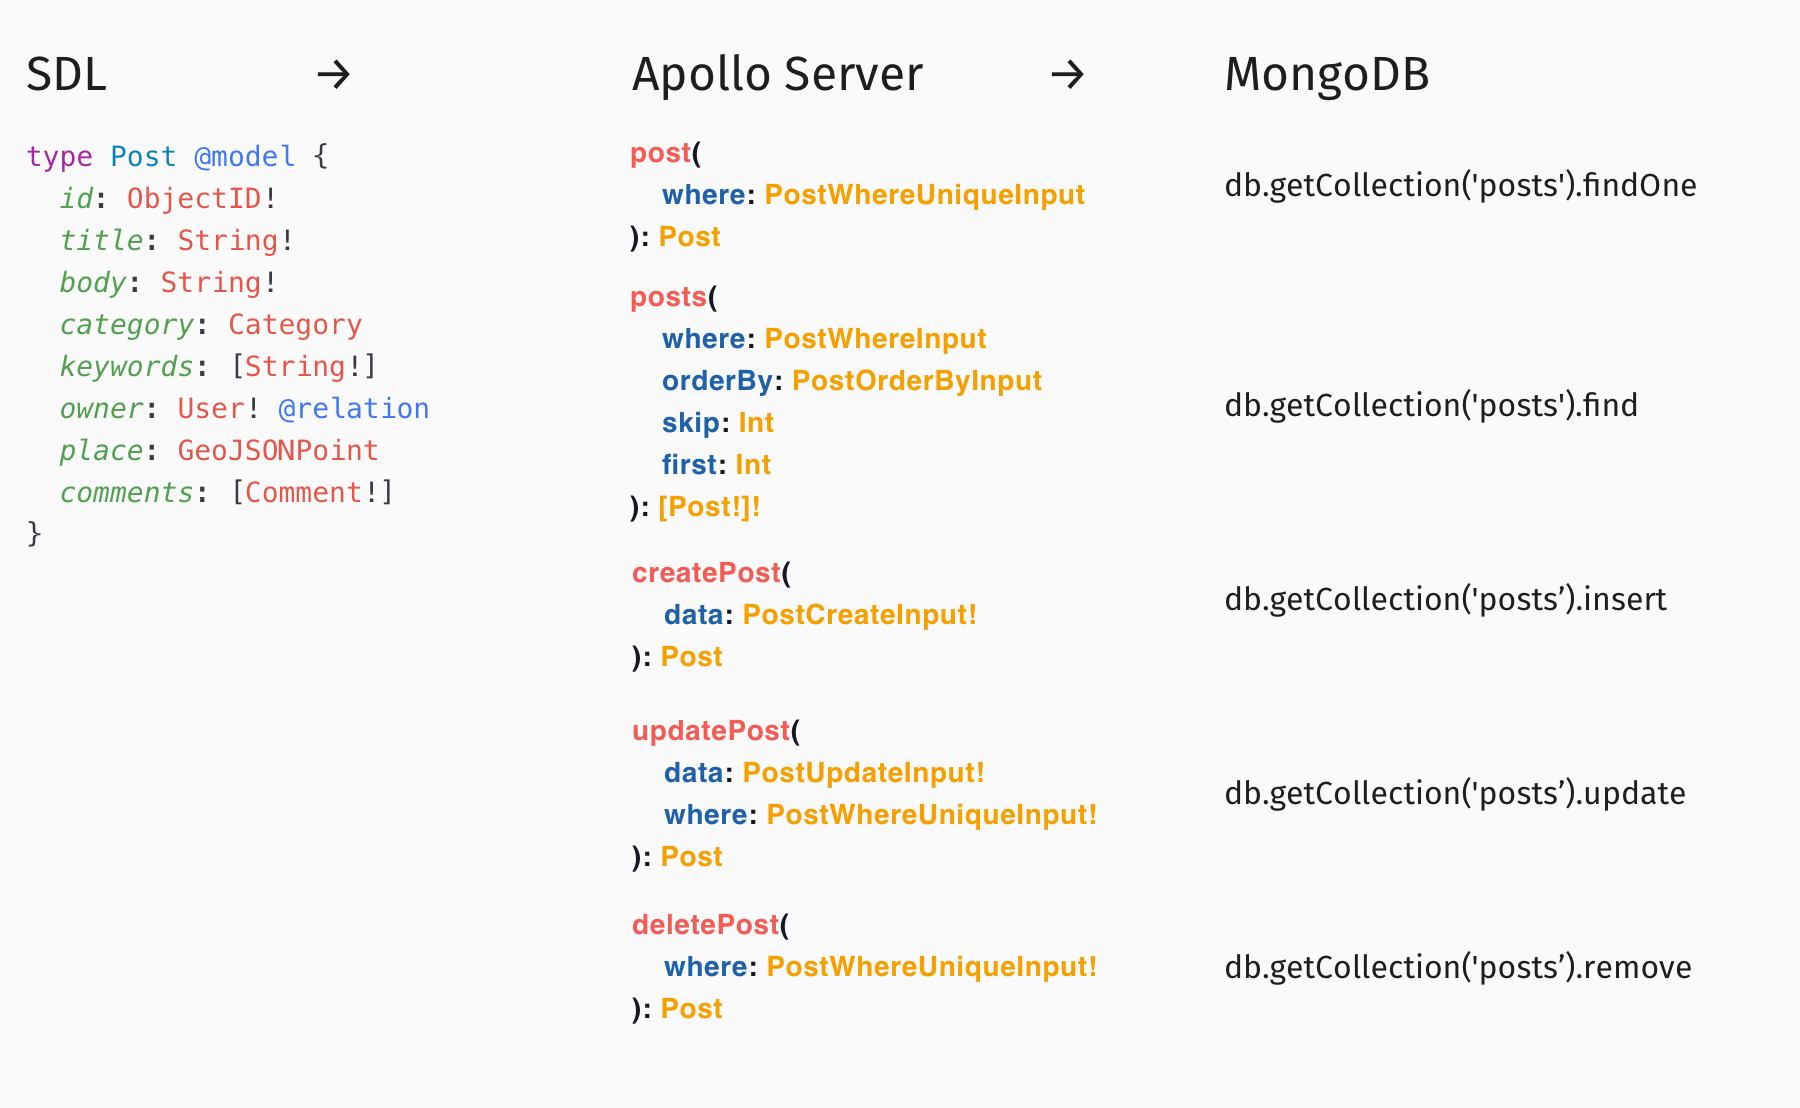This screenshot has height=1108, width=1800.
Task: Click db.getCollection('posts').insert text
Action: tap(1446, 600)
